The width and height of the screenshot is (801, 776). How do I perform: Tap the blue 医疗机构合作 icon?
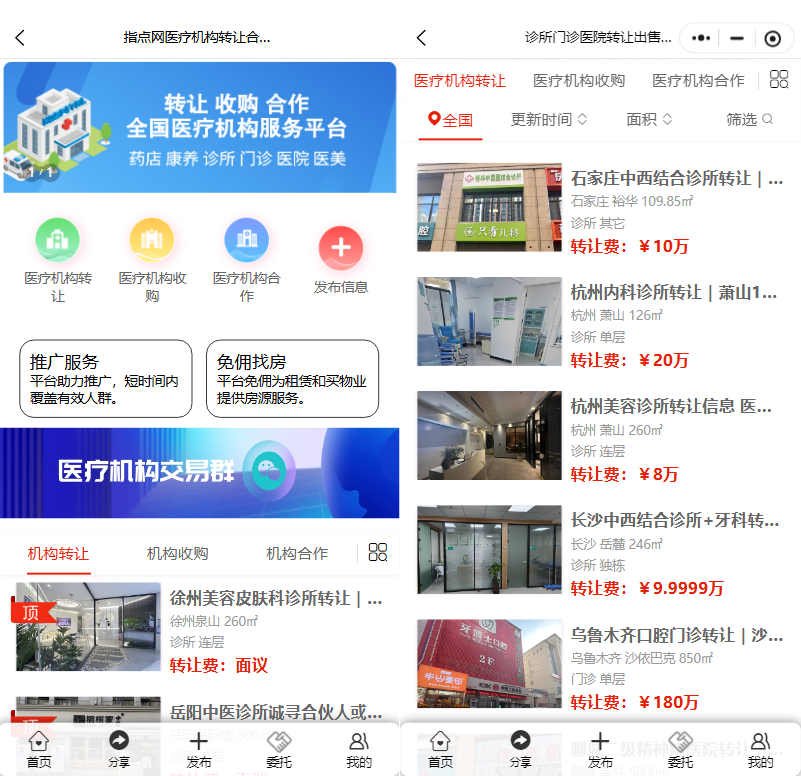tap(246, 240)
